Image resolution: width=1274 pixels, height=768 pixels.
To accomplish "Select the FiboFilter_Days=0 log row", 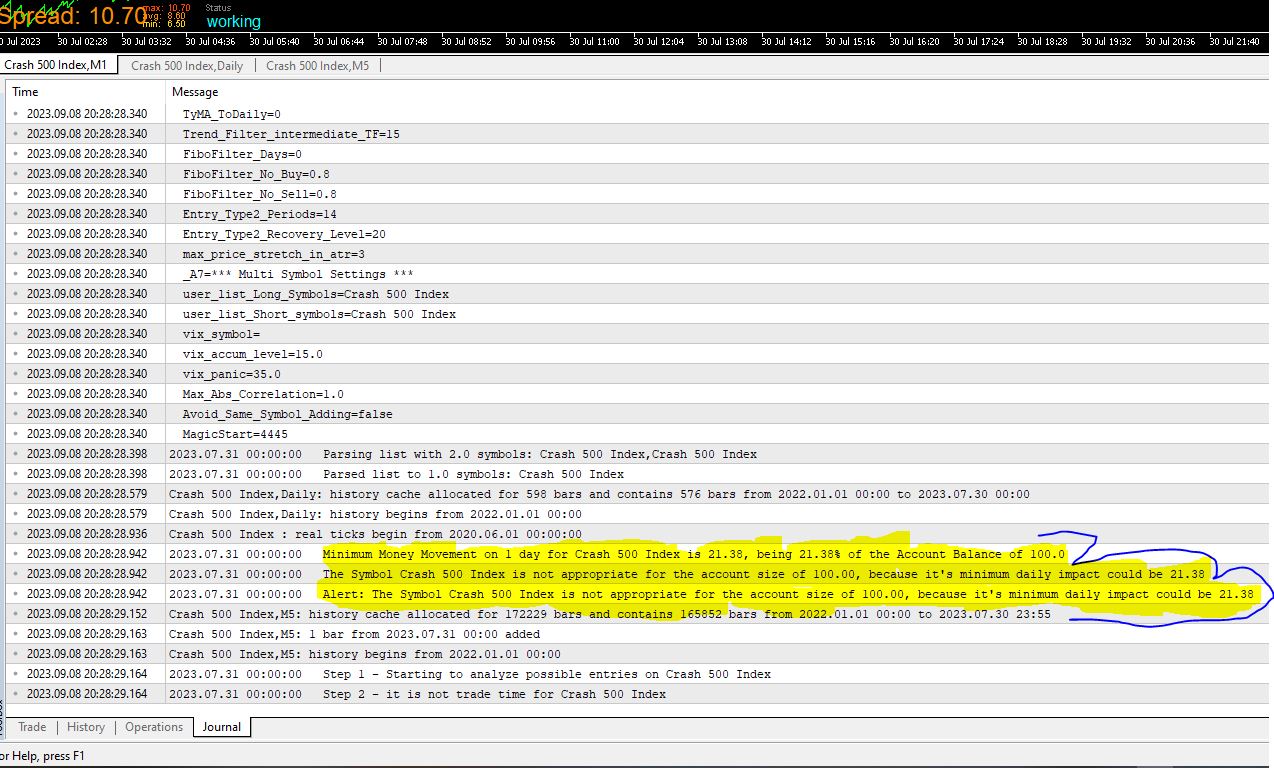I will tap(638, 154).
